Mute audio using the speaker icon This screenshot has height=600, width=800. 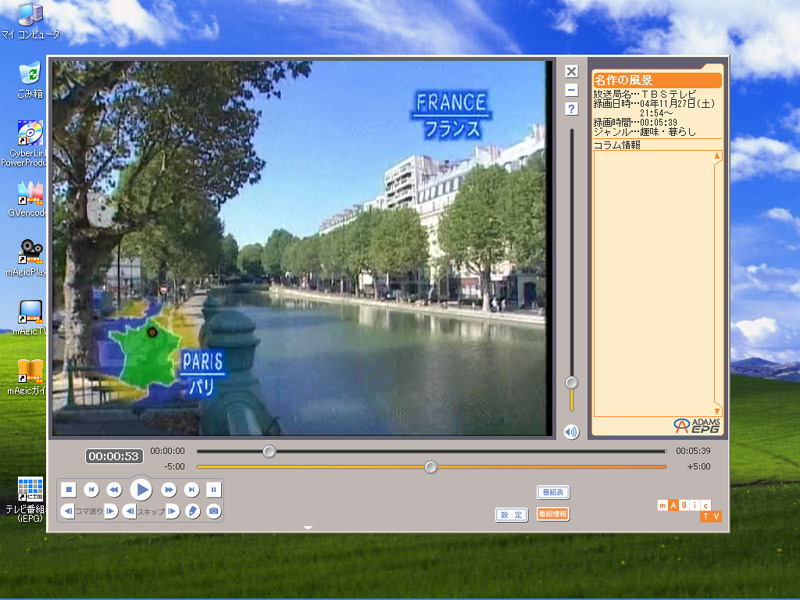click(x=571, y=432)
